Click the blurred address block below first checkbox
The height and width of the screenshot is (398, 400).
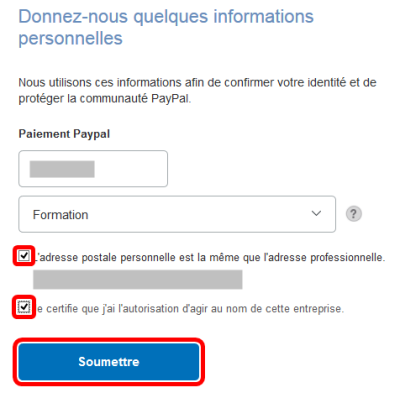[x=138, y=279]
